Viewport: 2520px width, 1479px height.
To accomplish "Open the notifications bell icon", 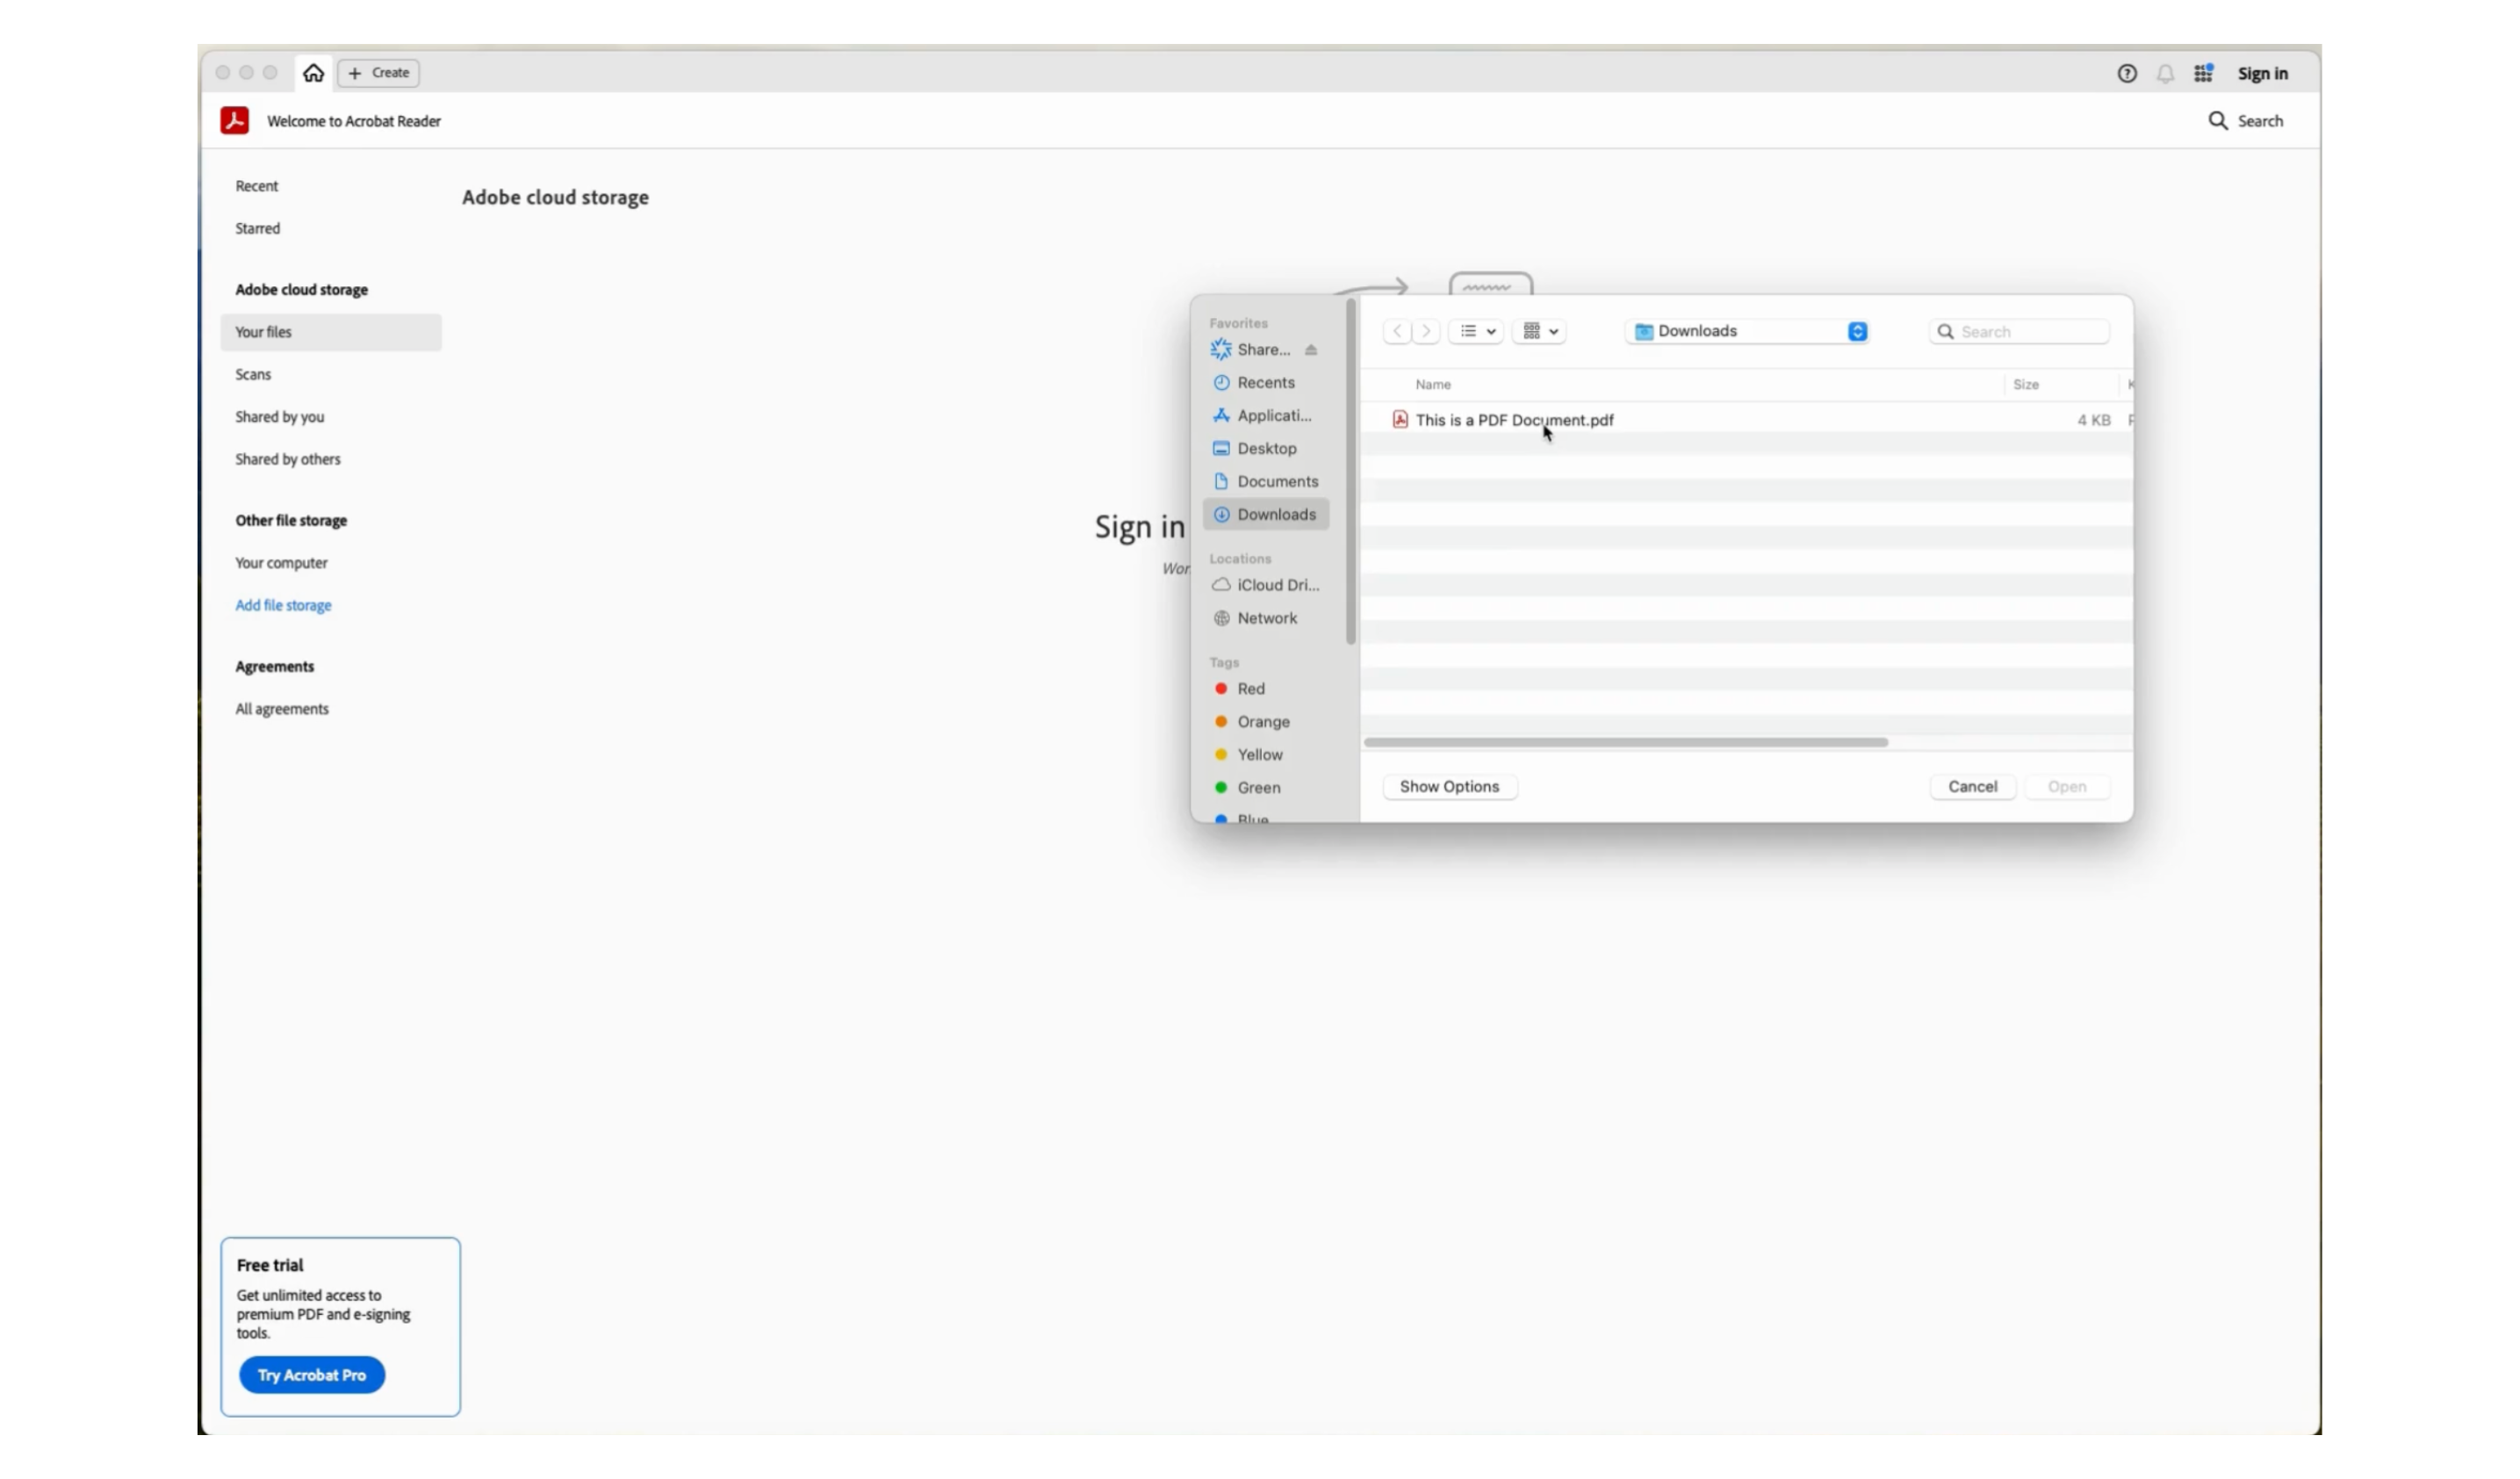I will tap(2165, 73).
